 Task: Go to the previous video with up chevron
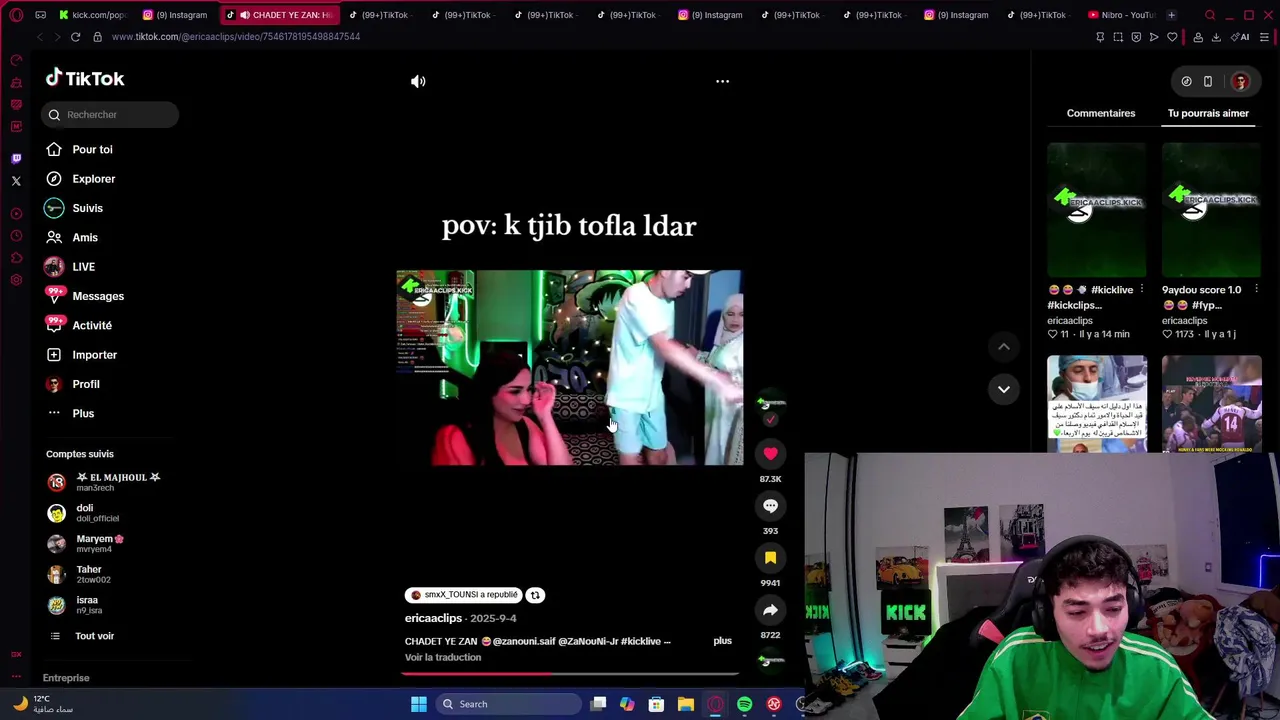1003,346
